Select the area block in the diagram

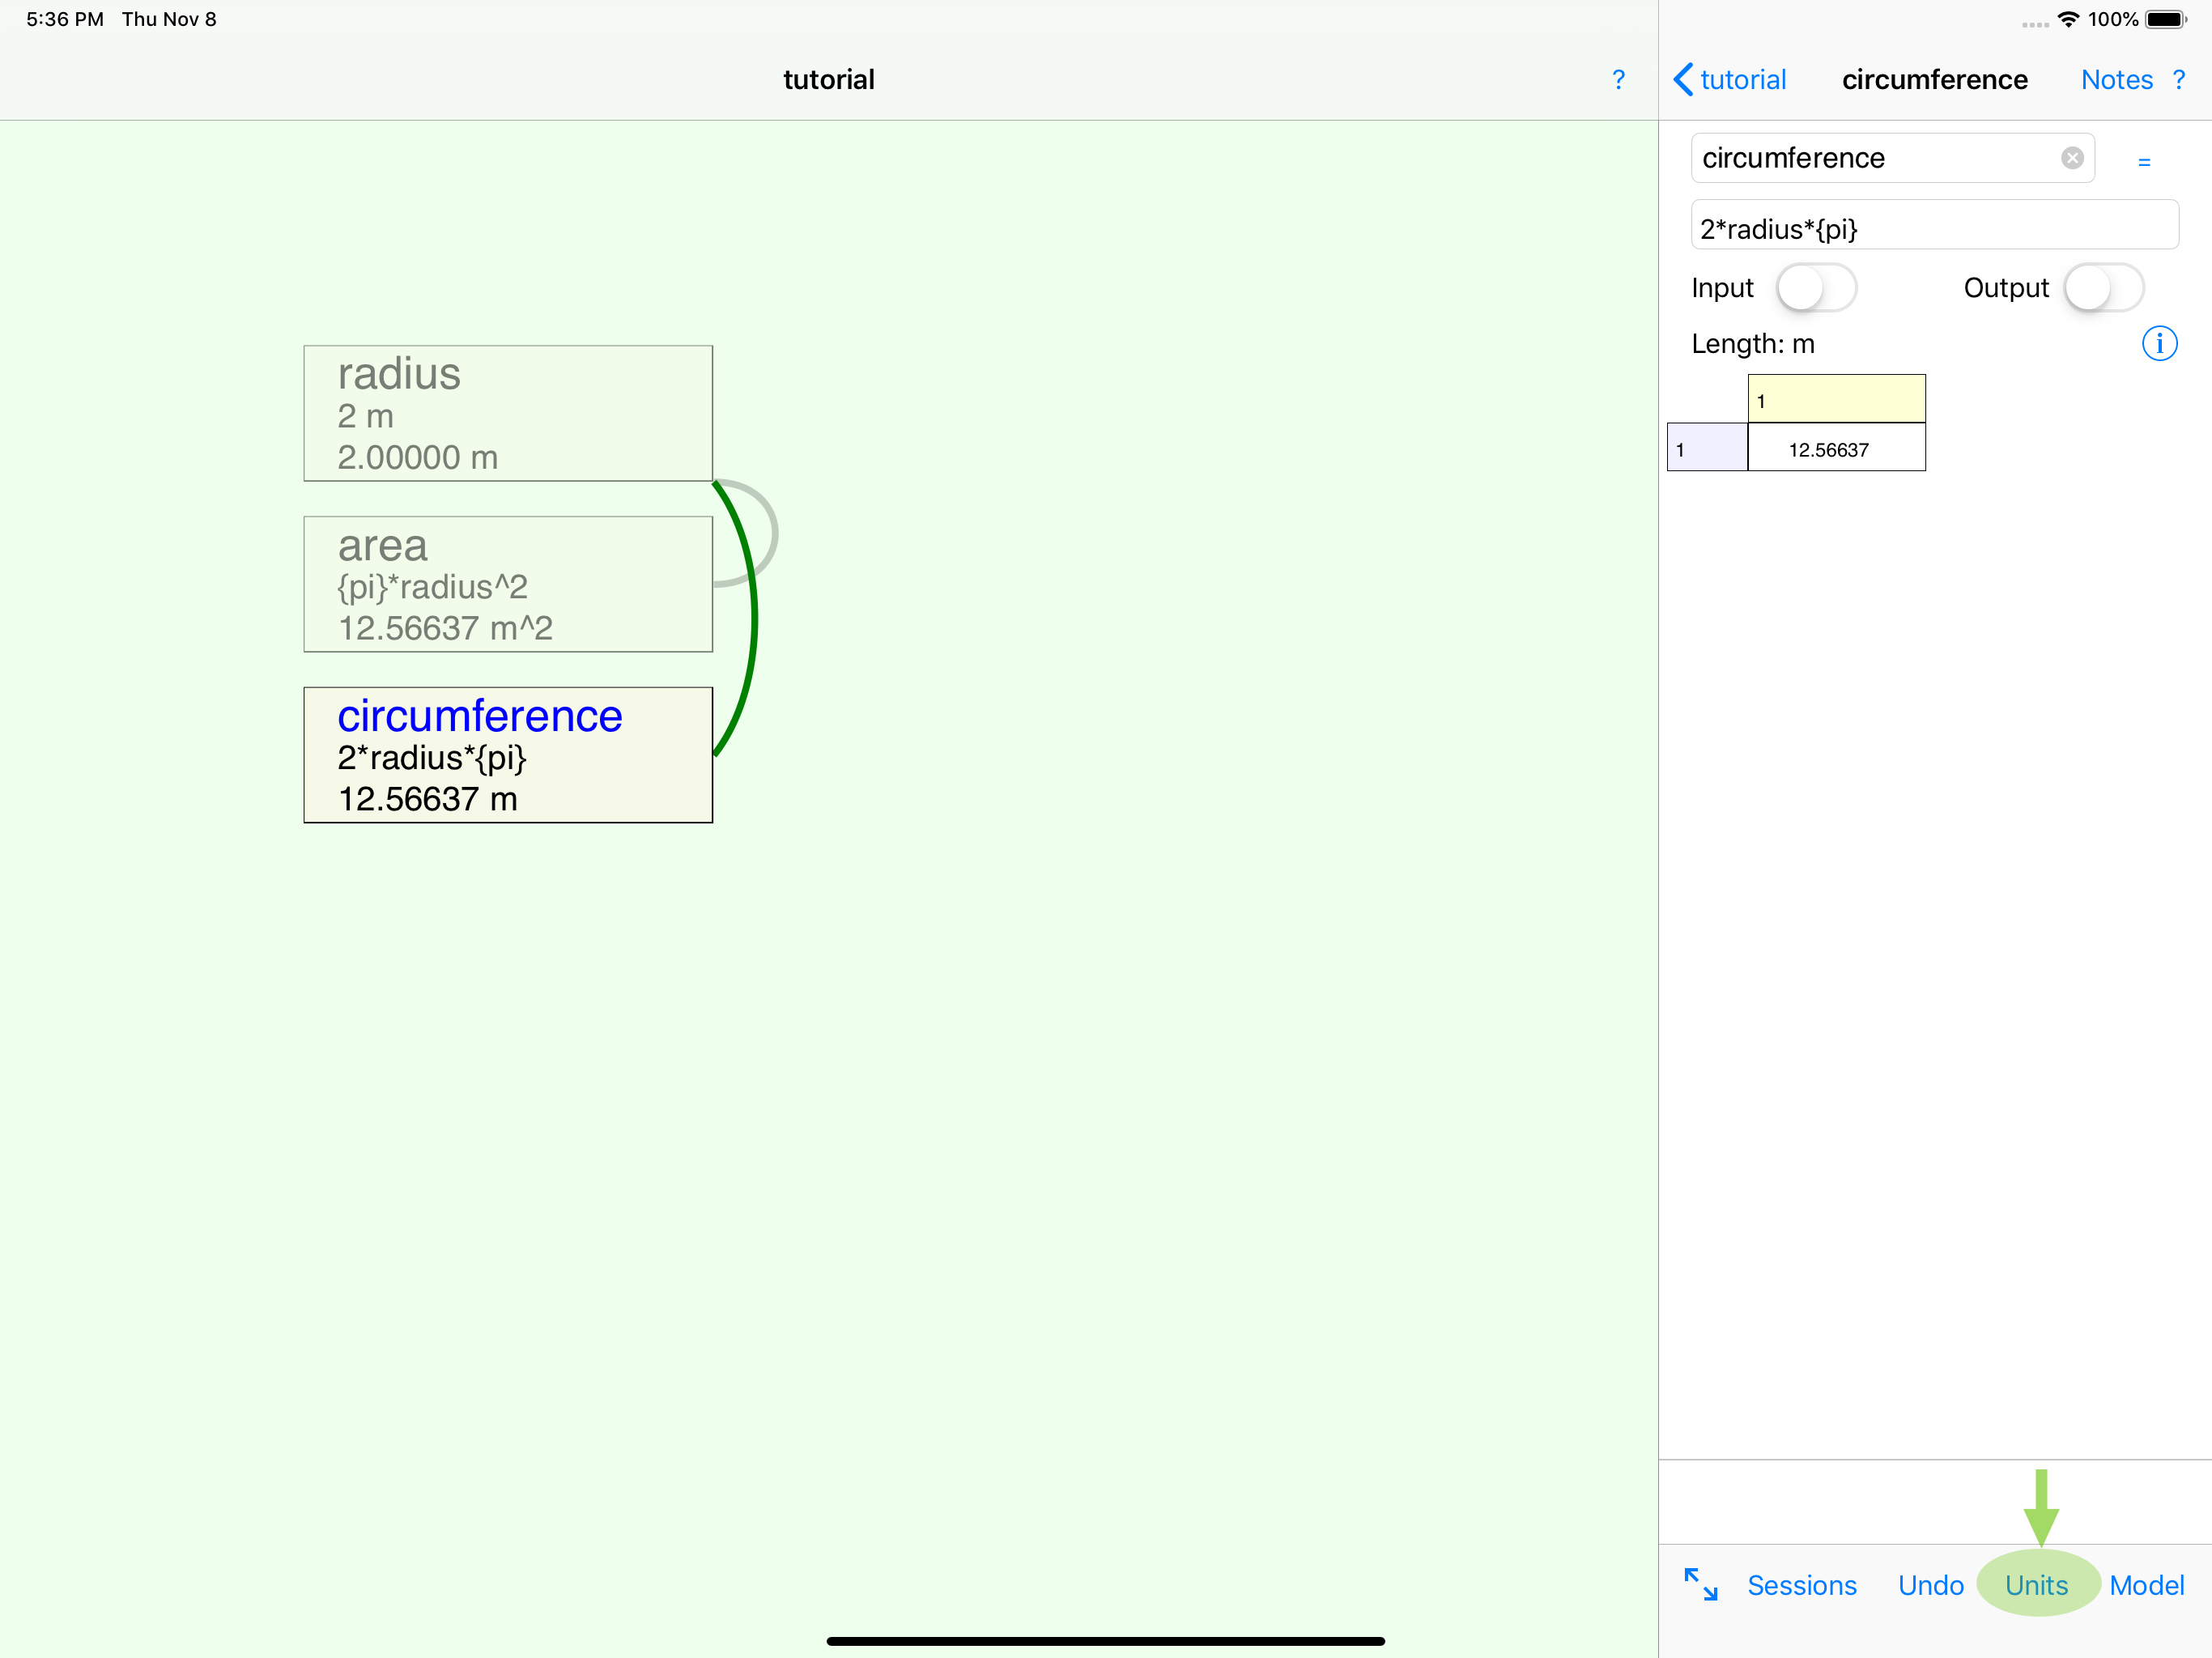click(x=508, y=584)
